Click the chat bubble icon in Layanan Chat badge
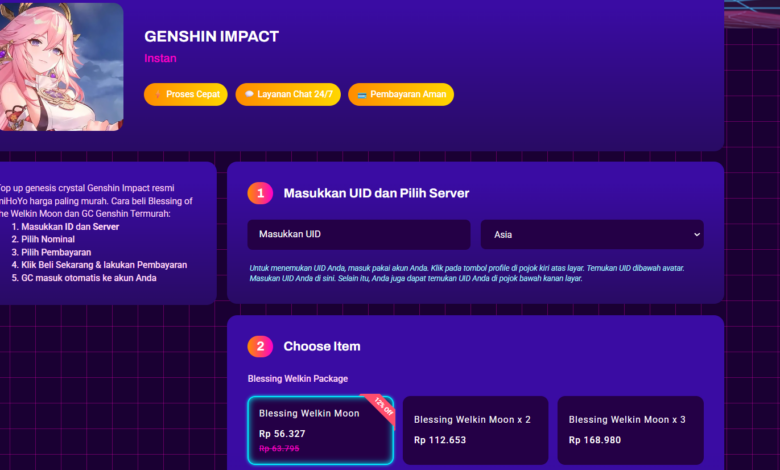Screen dimensions: 780x470 249,94
